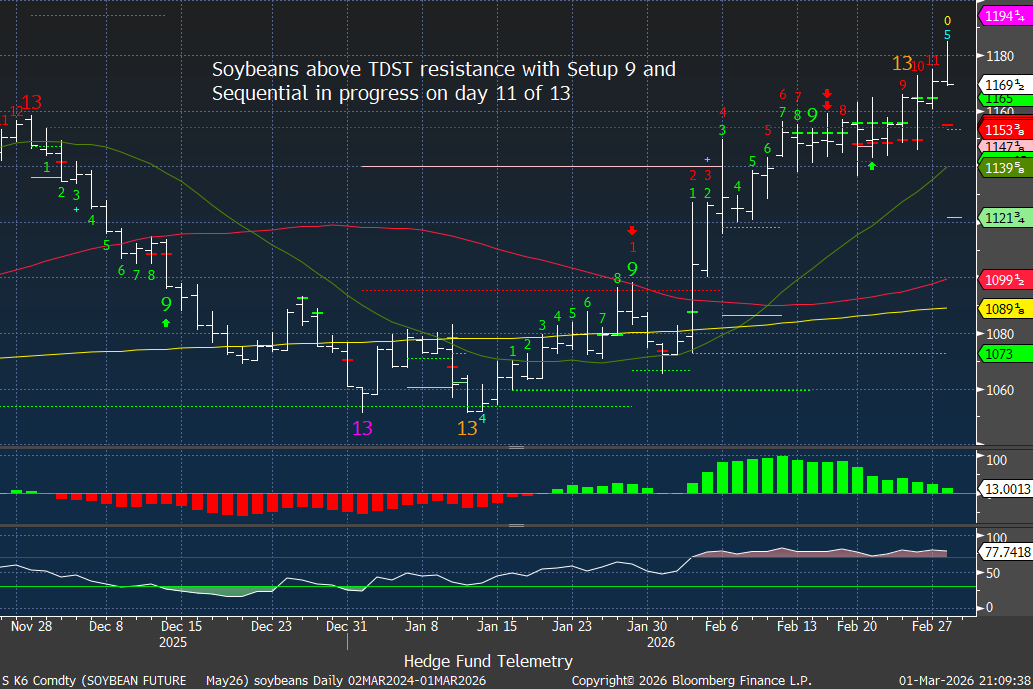This screenshot has width=1033, height=689.
Task: Select the orange 13 marker near the Feb 27 high
Action: click(x=903, y=64)
